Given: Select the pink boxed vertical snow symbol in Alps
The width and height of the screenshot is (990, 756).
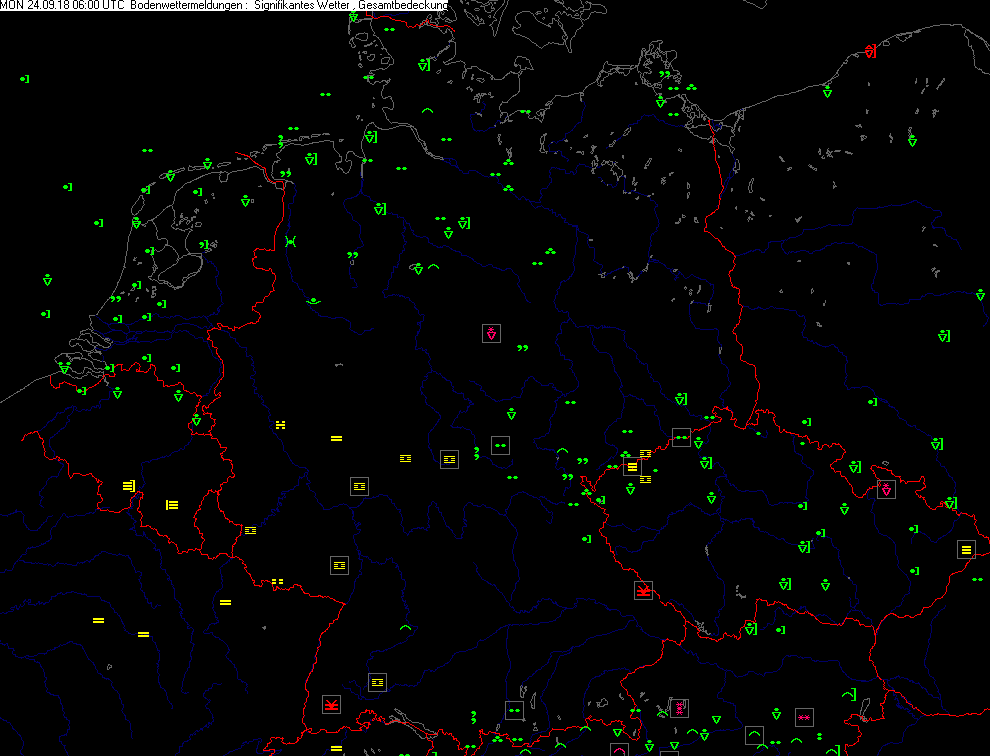Looking at the screenshot, I should (x=679, y=709).
